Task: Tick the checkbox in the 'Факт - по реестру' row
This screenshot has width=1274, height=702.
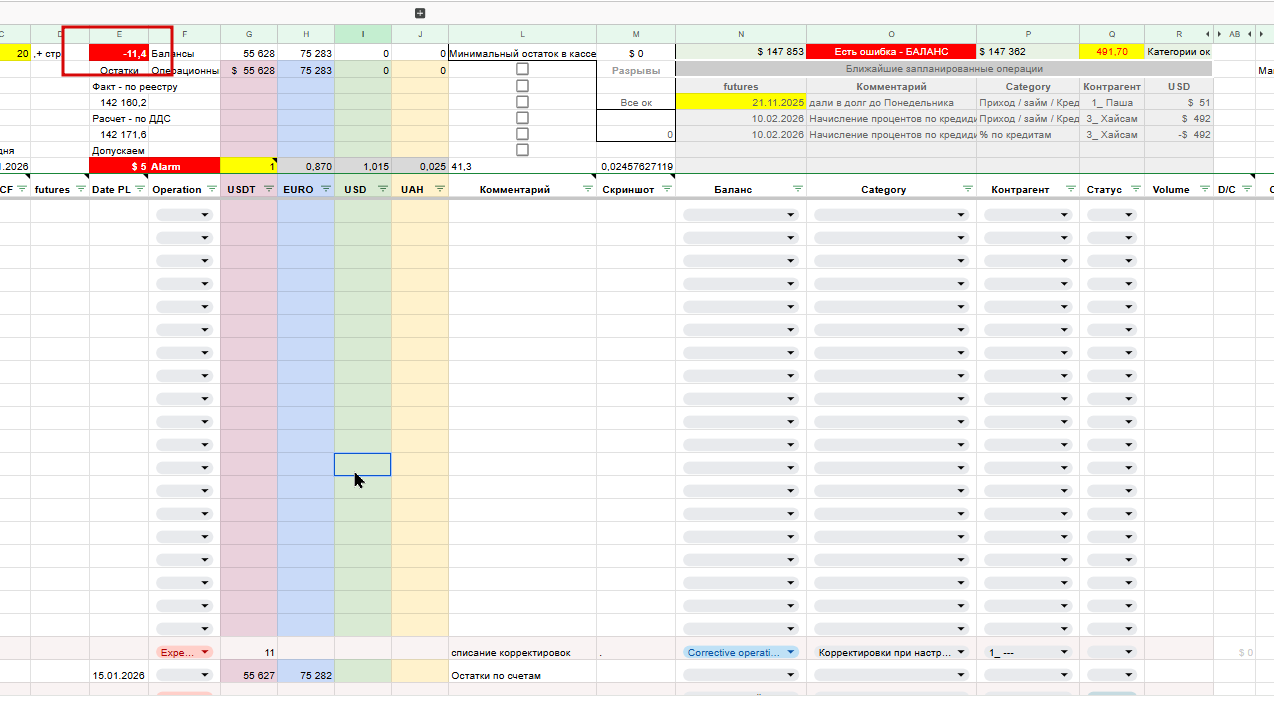Action: coord(522,86)
